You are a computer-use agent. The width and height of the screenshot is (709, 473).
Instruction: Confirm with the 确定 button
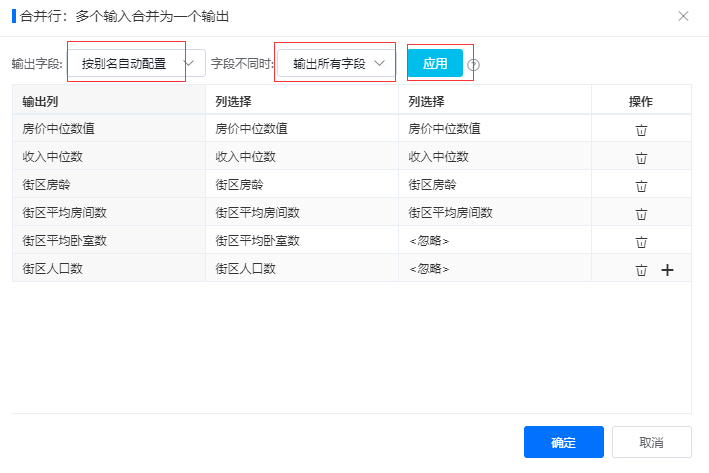tap(563, 442)
